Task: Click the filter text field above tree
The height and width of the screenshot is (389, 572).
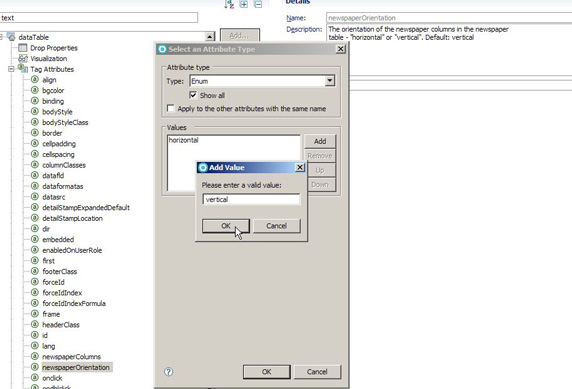Action: tap(98, 18)
